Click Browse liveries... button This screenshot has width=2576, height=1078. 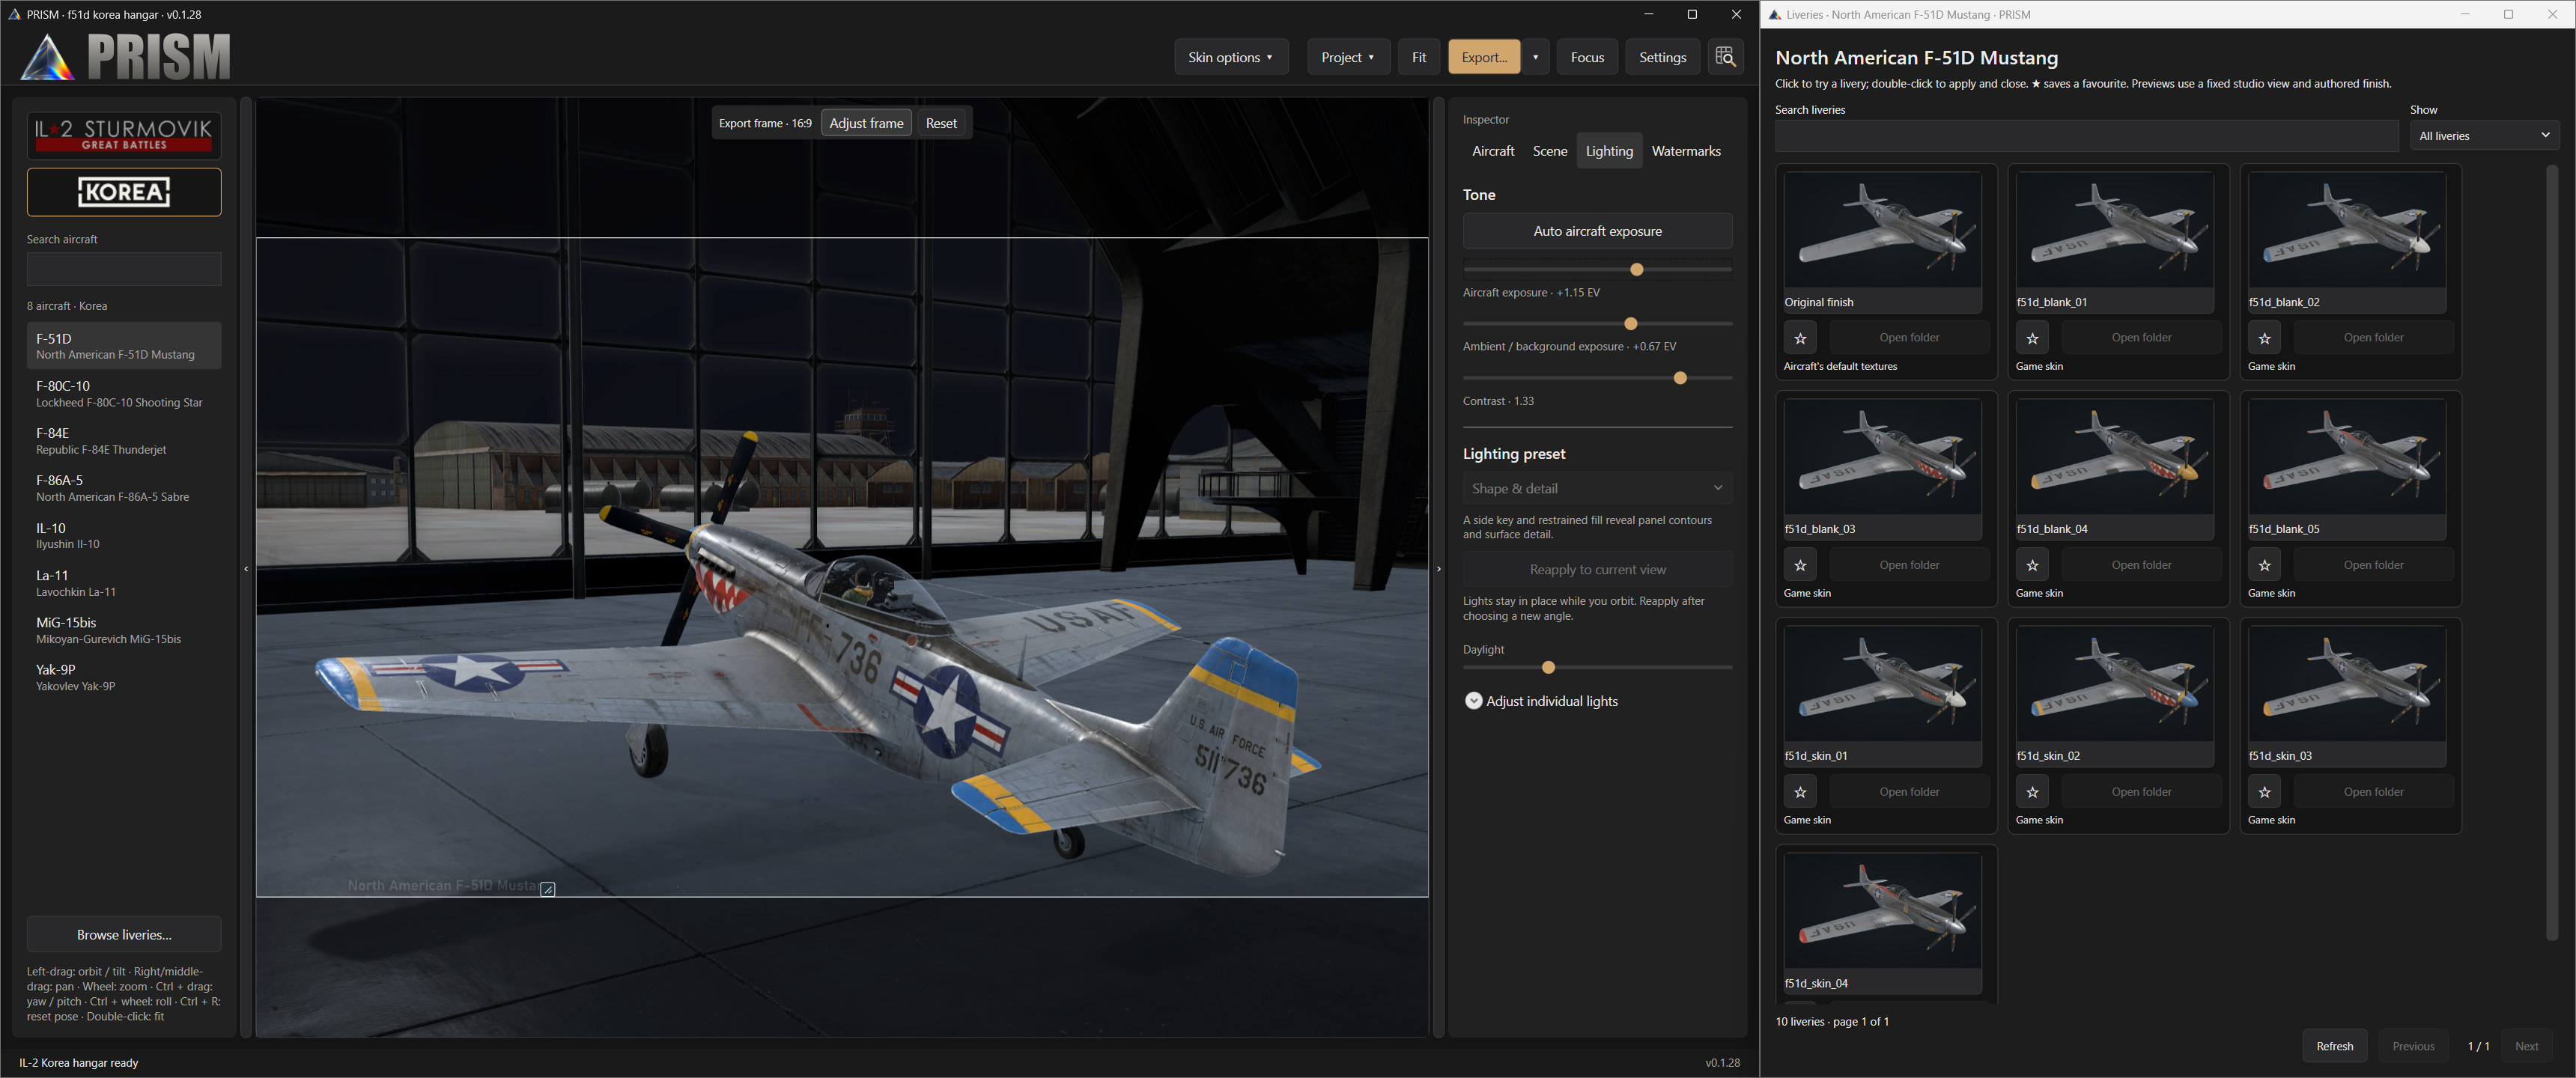(x=124, y=934)
